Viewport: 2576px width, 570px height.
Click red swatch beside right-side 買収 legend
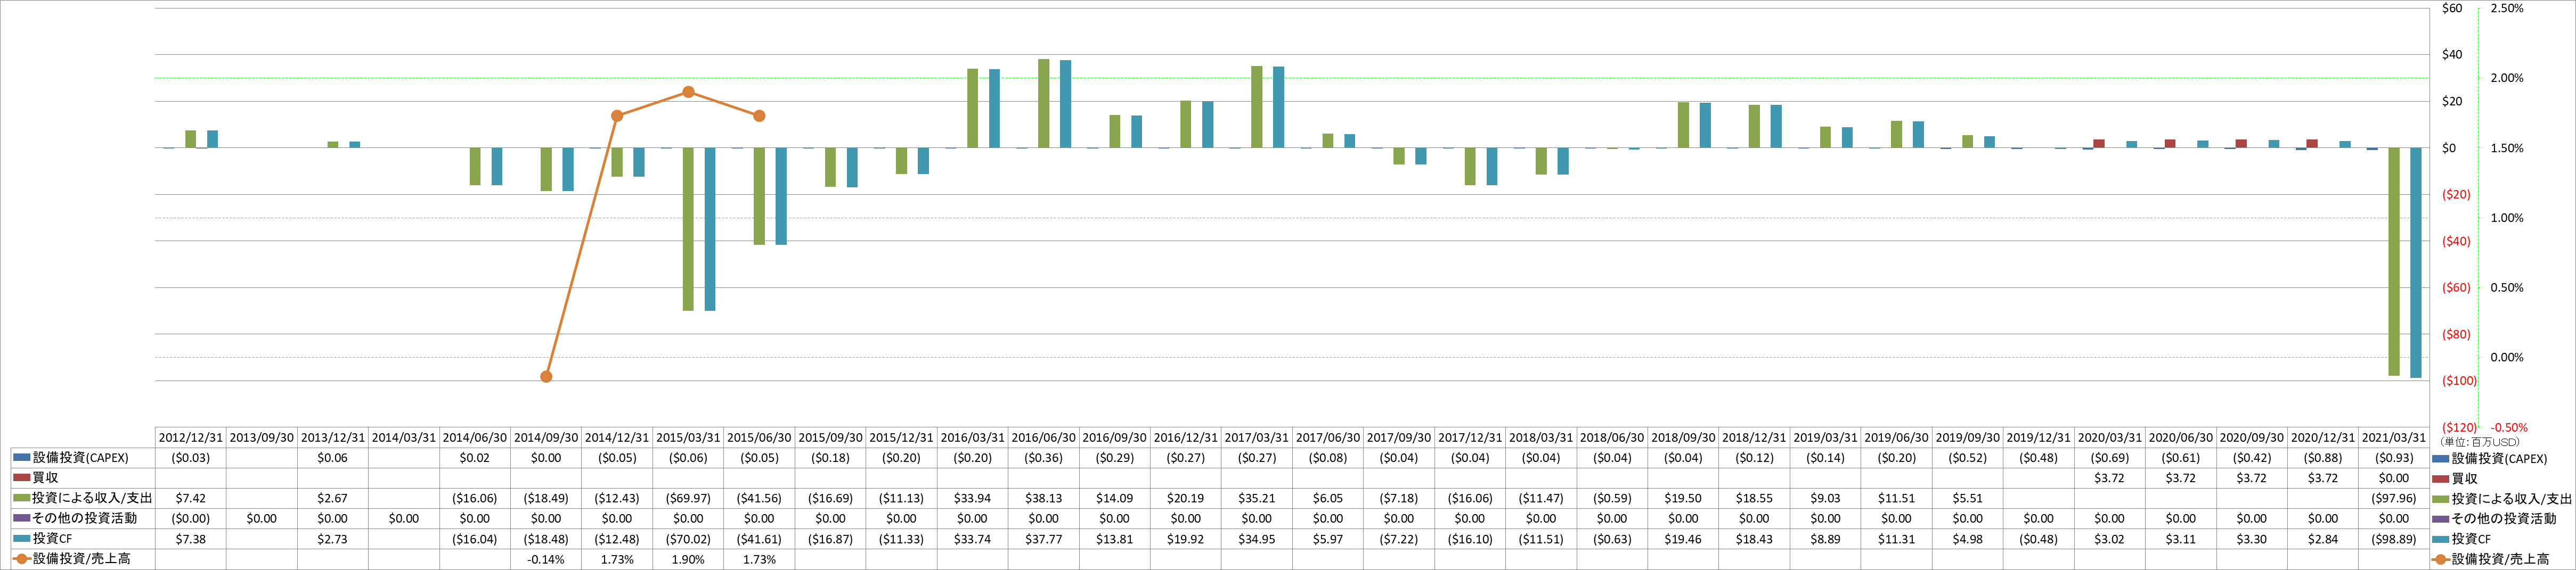[2442, 479]
